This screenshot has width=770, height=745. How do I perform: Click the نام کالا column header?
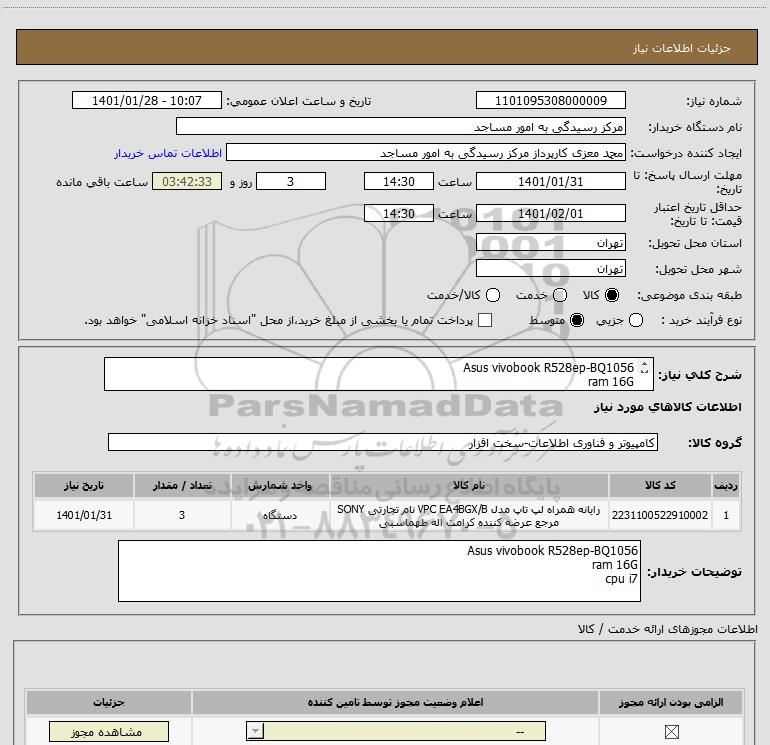[469, 485]
